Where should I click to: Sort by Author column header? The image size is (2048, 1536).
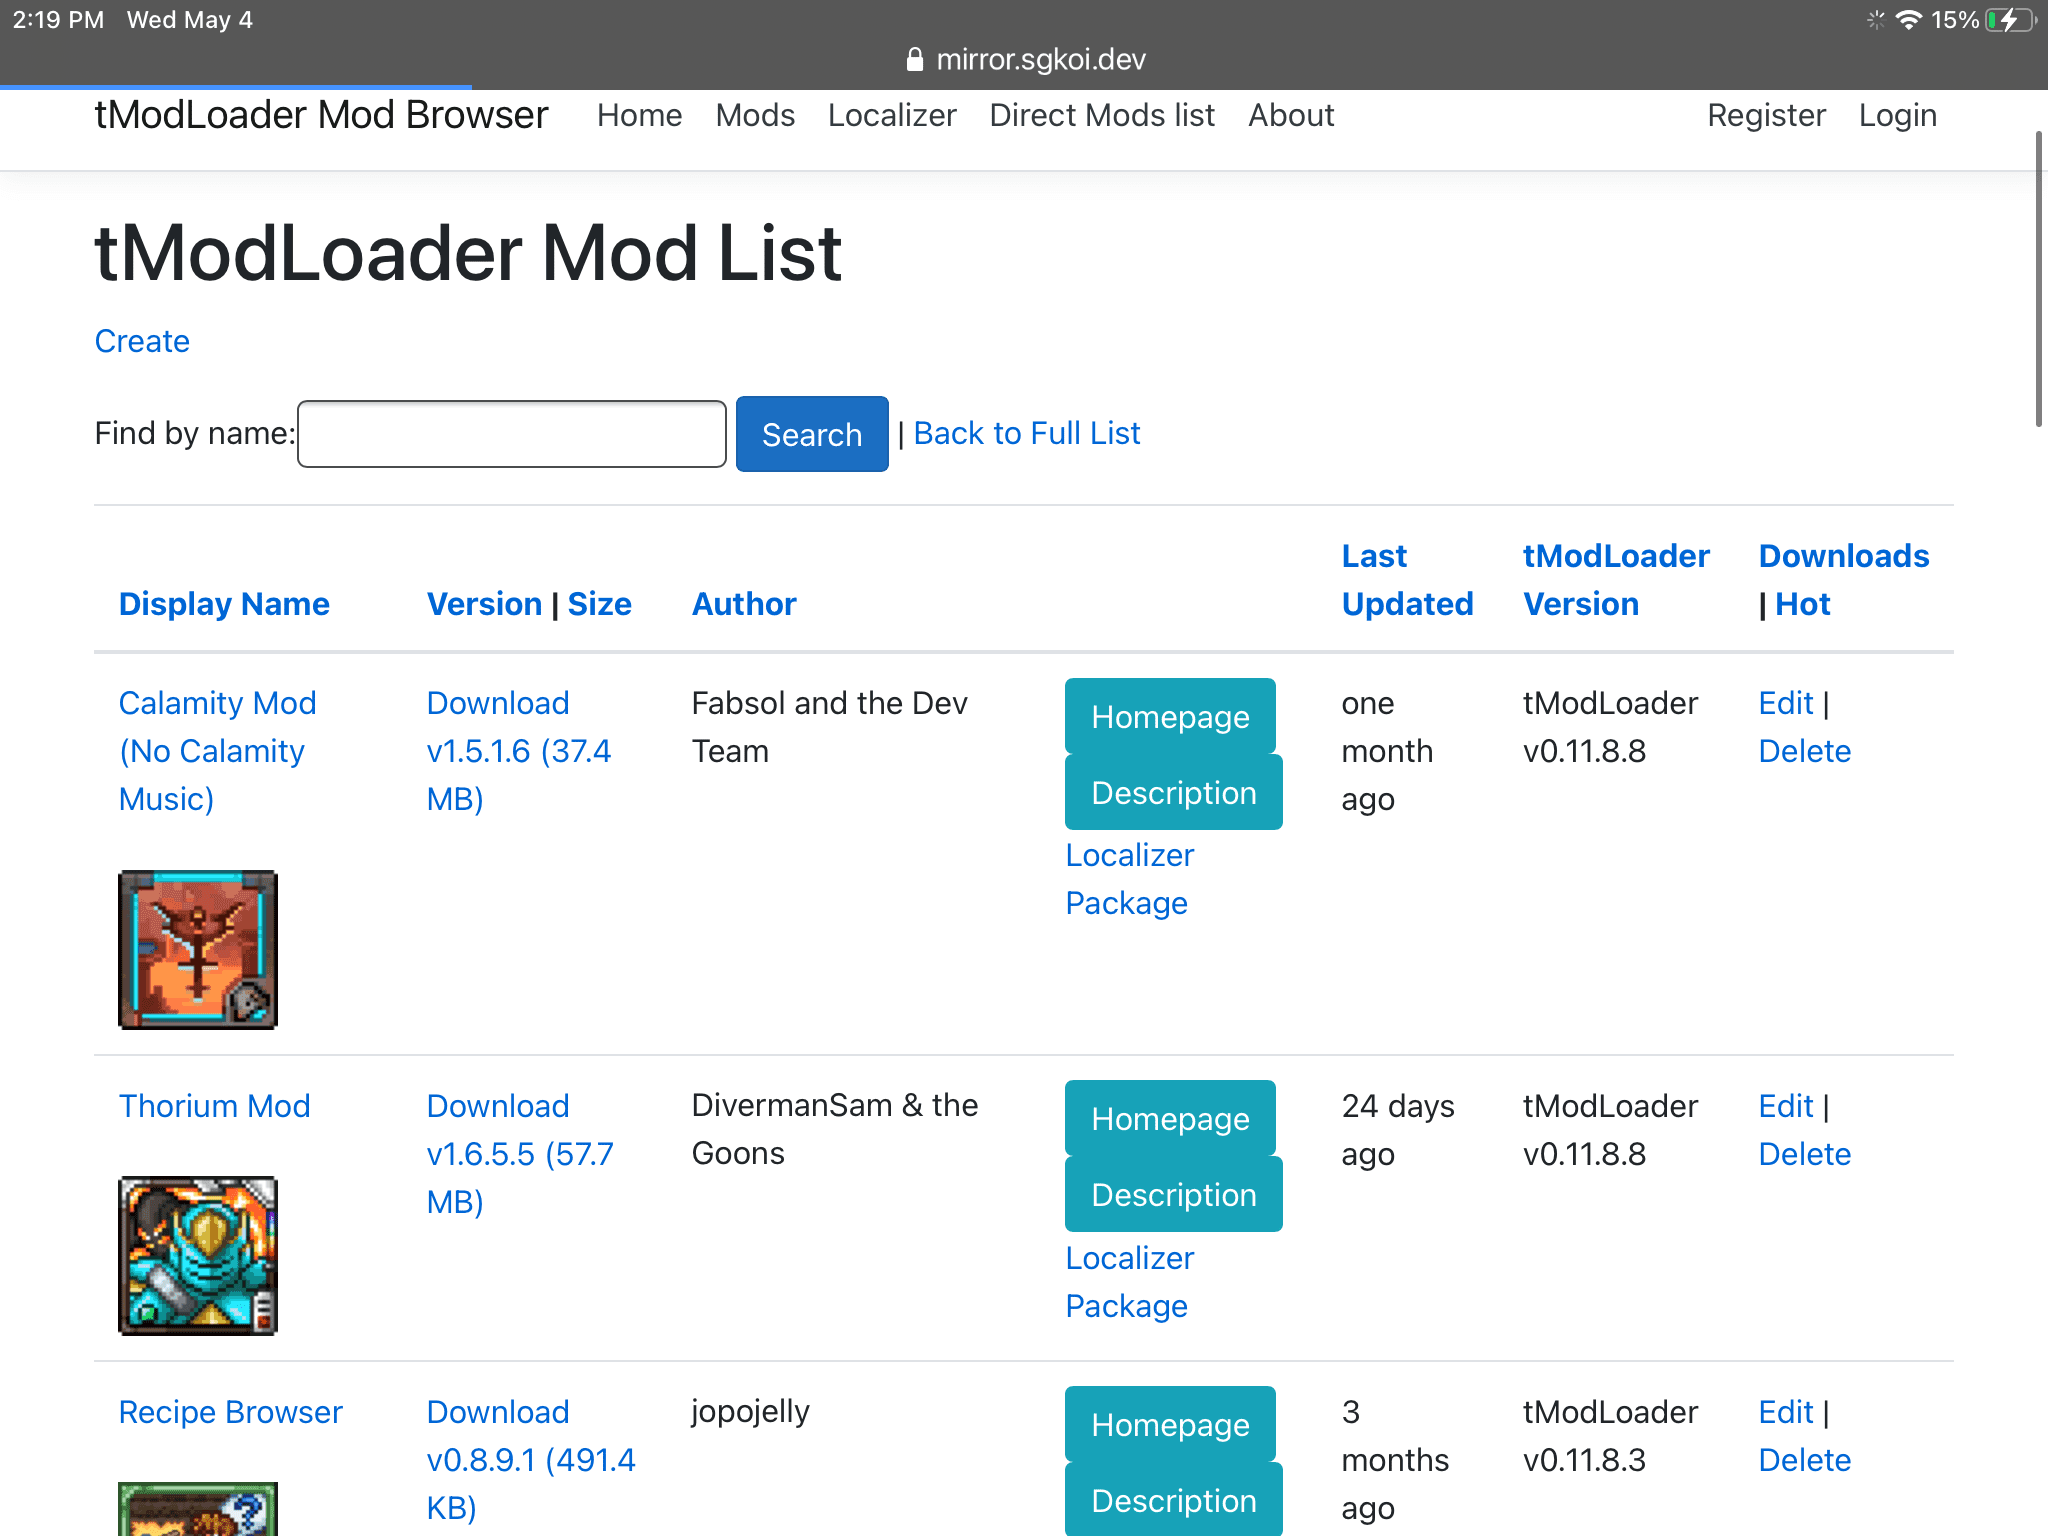[x=744, y=604]
